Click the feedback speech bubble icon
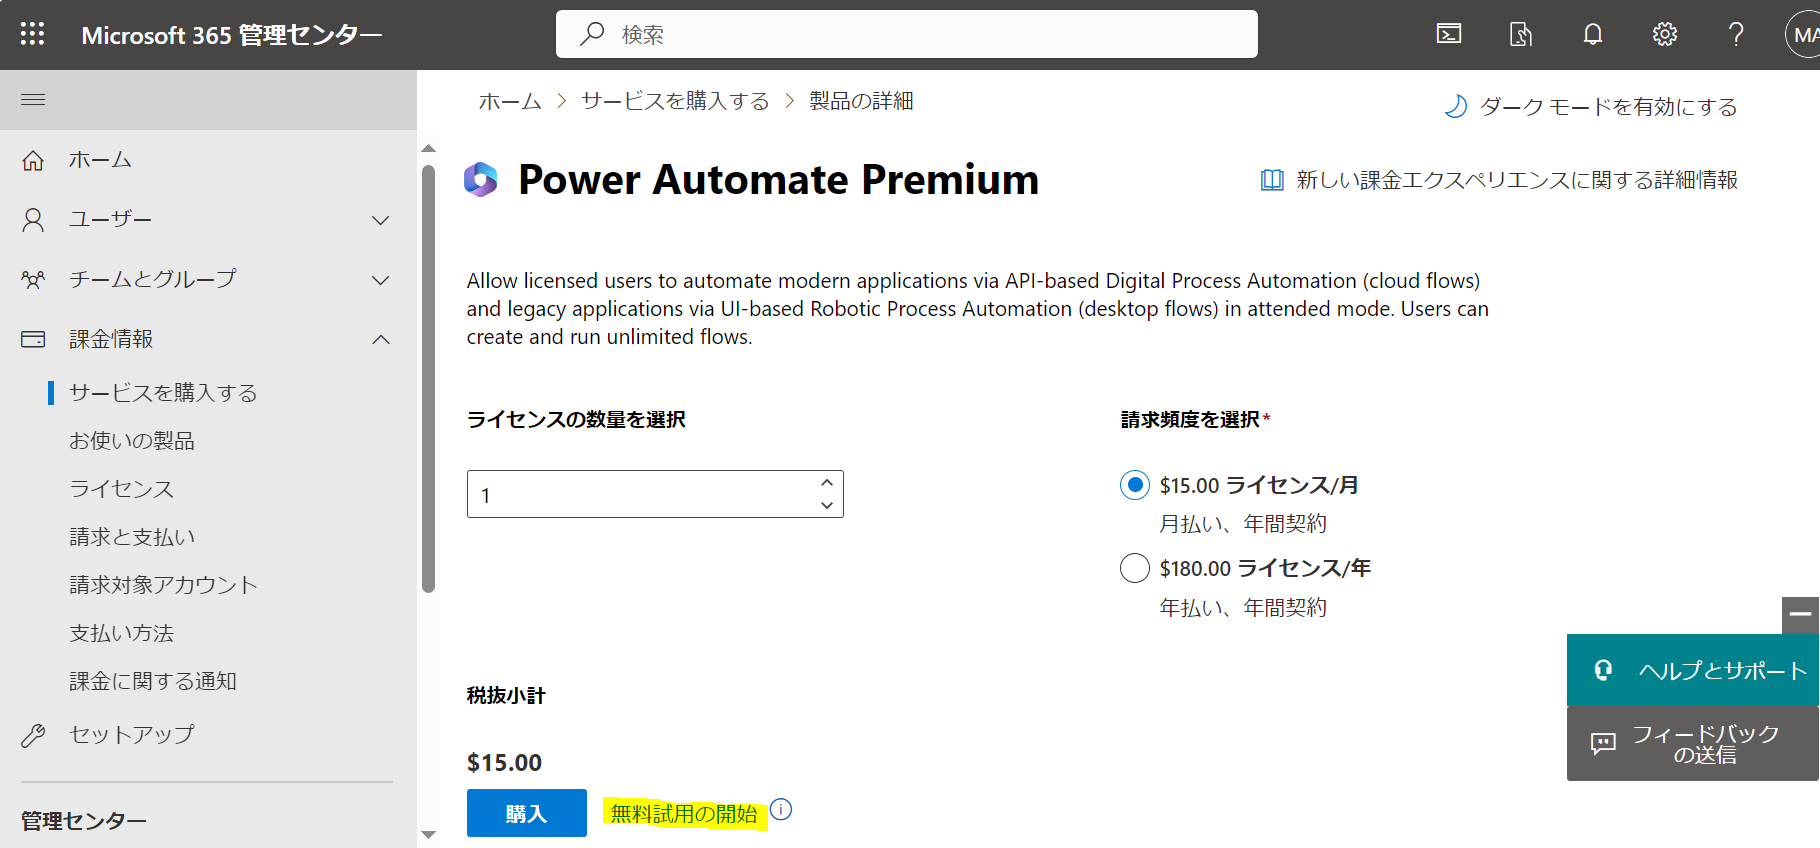 click(1603, 743)
